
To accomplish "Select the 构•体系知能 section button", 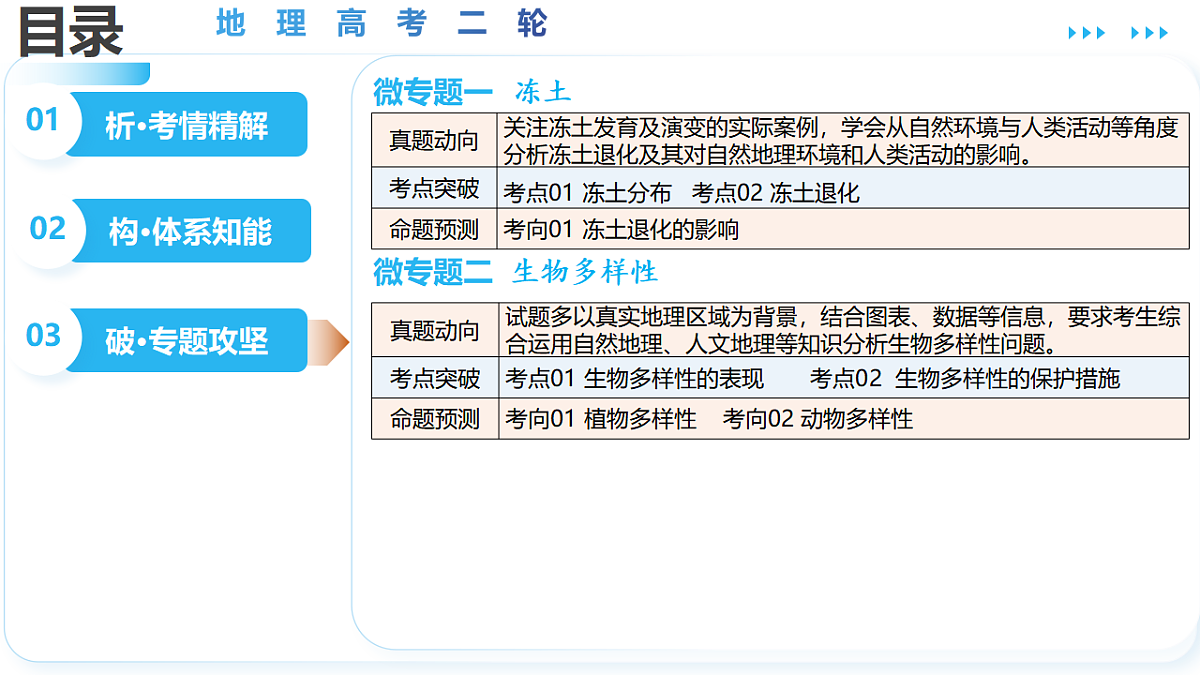I will click(x=190, y=232).
